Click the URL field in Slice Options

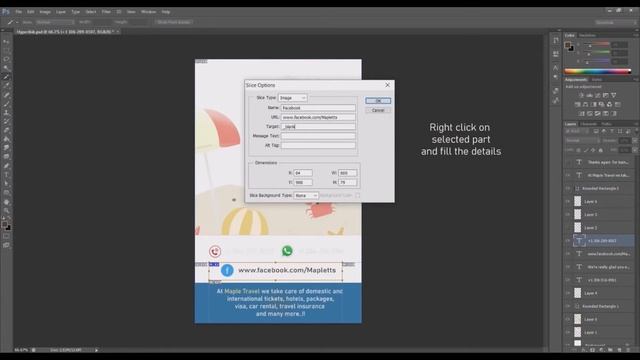pos(318,117)
